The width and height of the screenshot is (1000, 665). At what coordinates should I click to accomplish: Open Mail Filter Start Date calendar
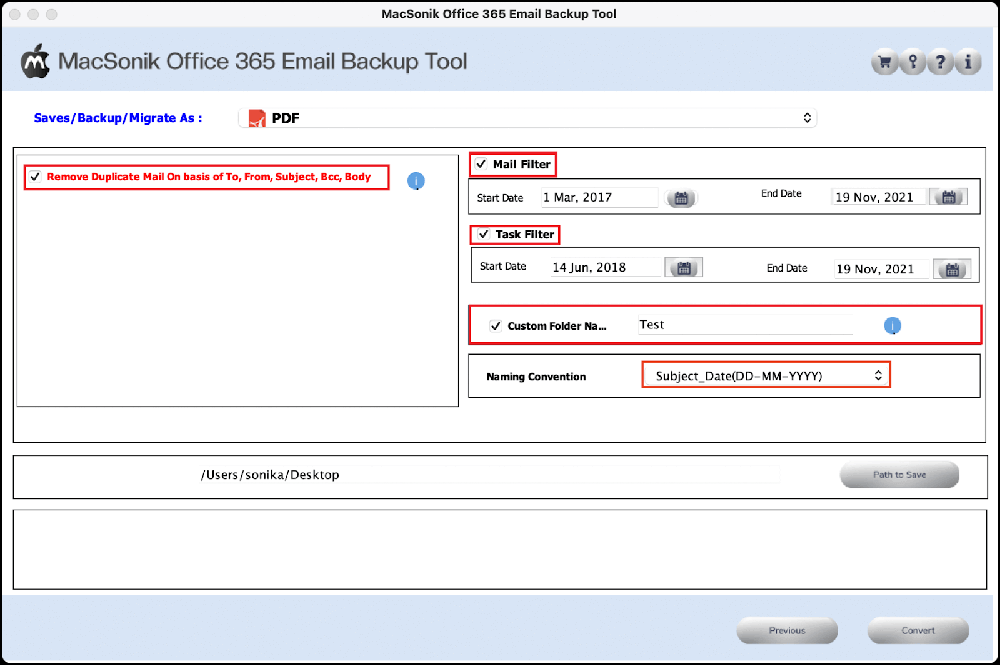click(x=681, y=198)
